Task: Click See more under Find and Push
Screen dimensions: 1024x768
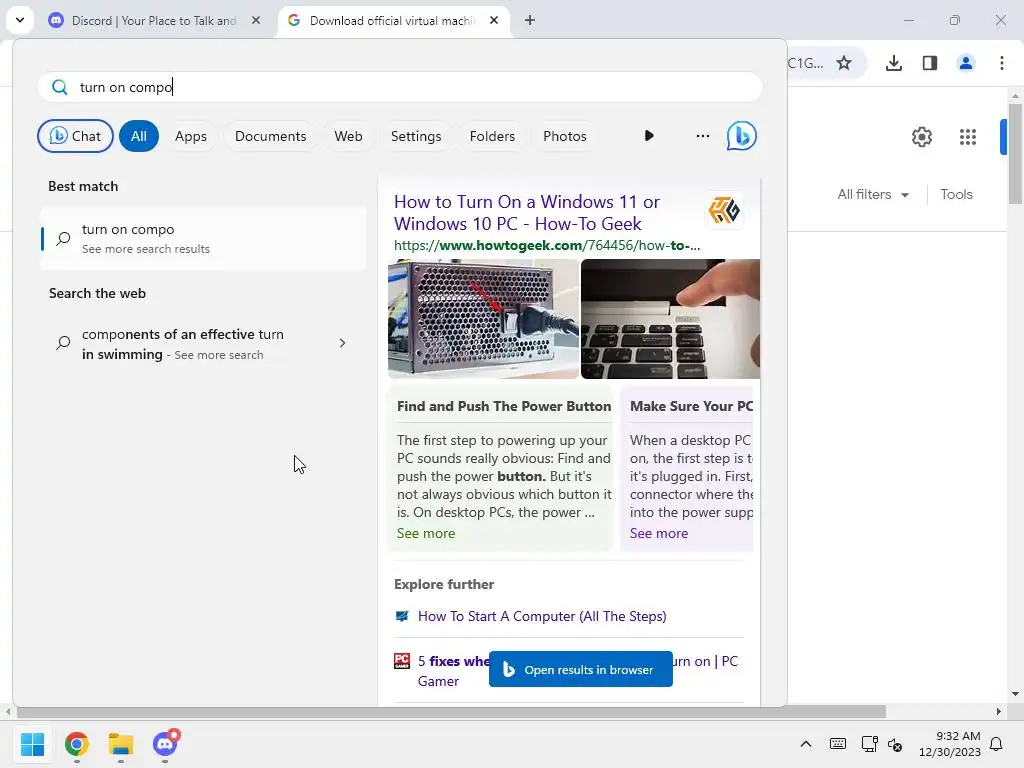Action: tap(426, 533)
